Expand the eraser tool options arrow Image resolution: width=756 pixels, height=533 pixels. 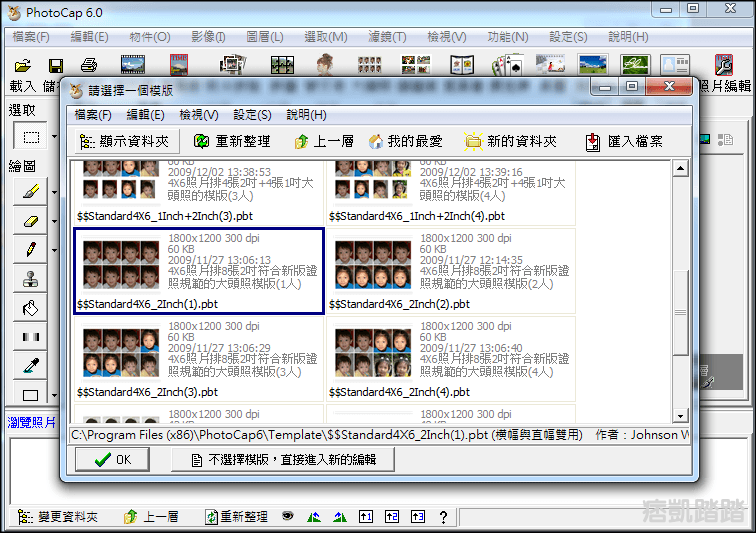click(x=54, y=221)
